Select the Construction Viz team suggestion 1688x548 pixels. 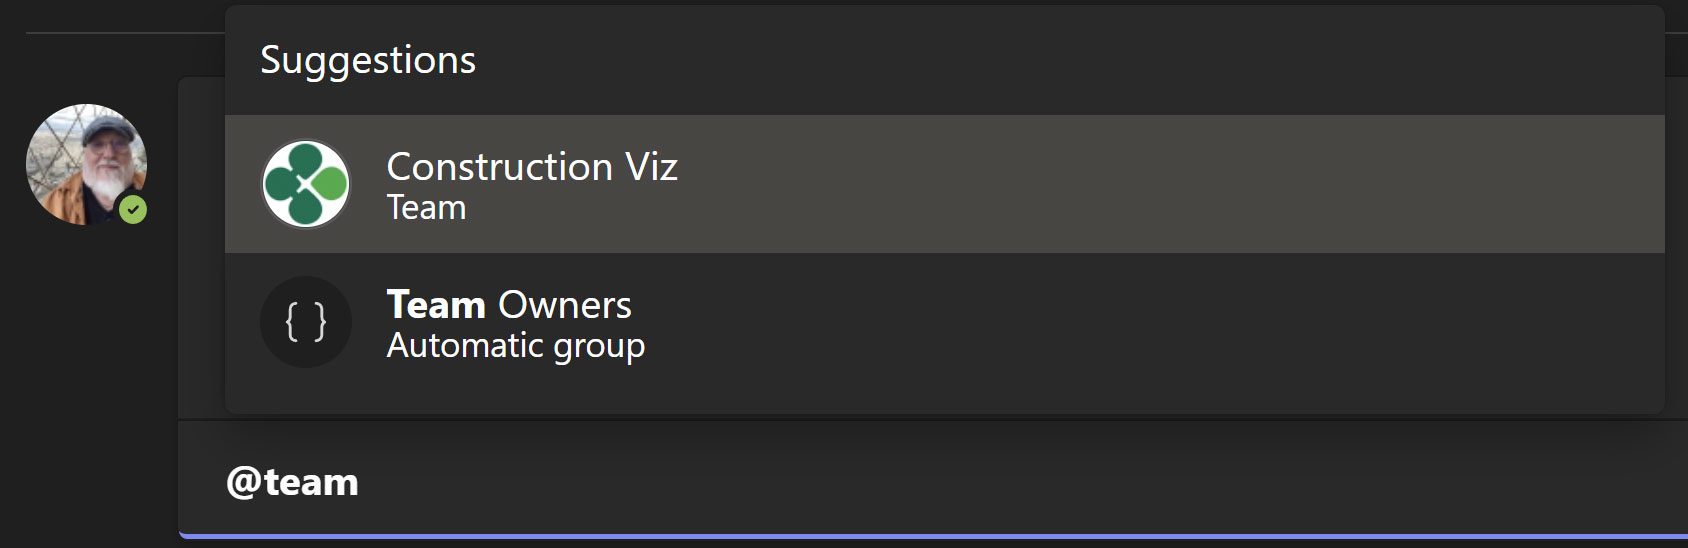tap(945, 184)
